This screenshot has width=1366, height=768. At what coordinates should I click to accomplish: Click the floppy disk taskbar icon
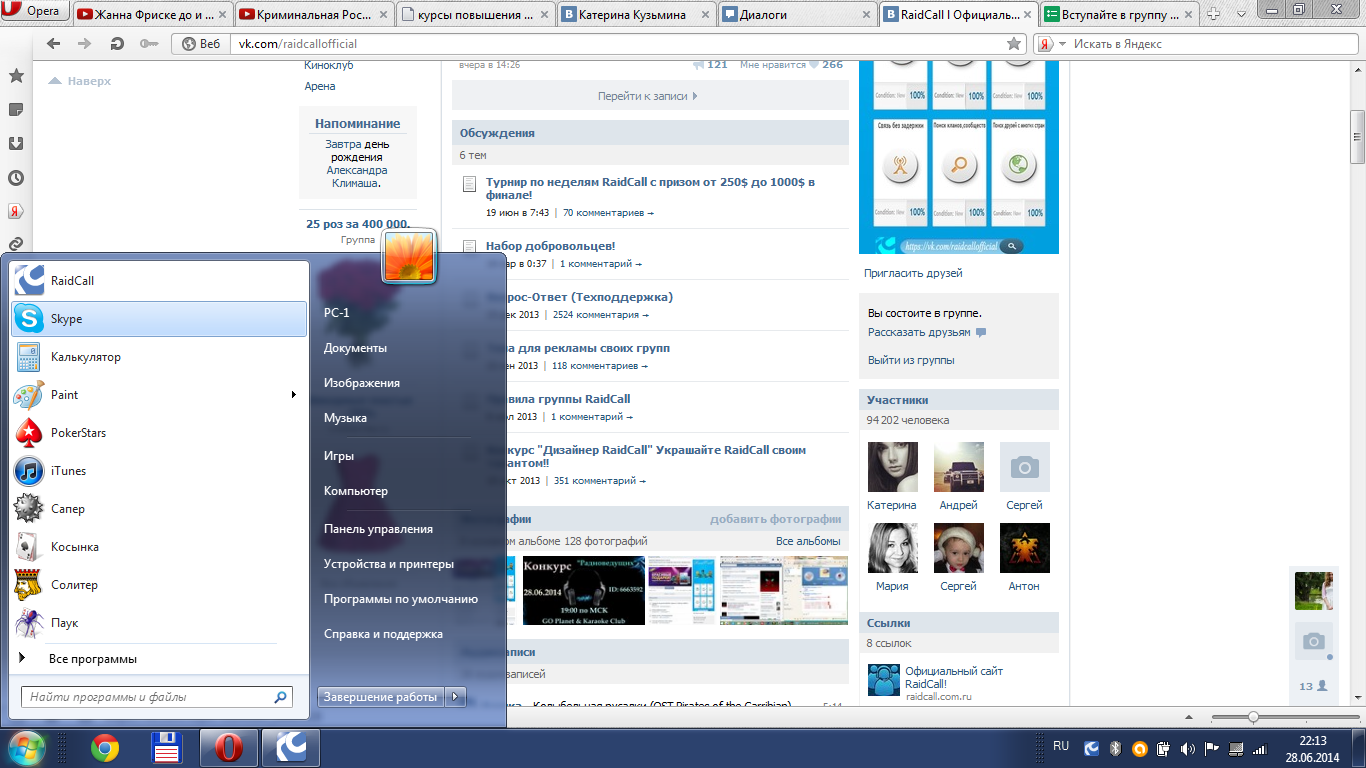coord(166,748)
